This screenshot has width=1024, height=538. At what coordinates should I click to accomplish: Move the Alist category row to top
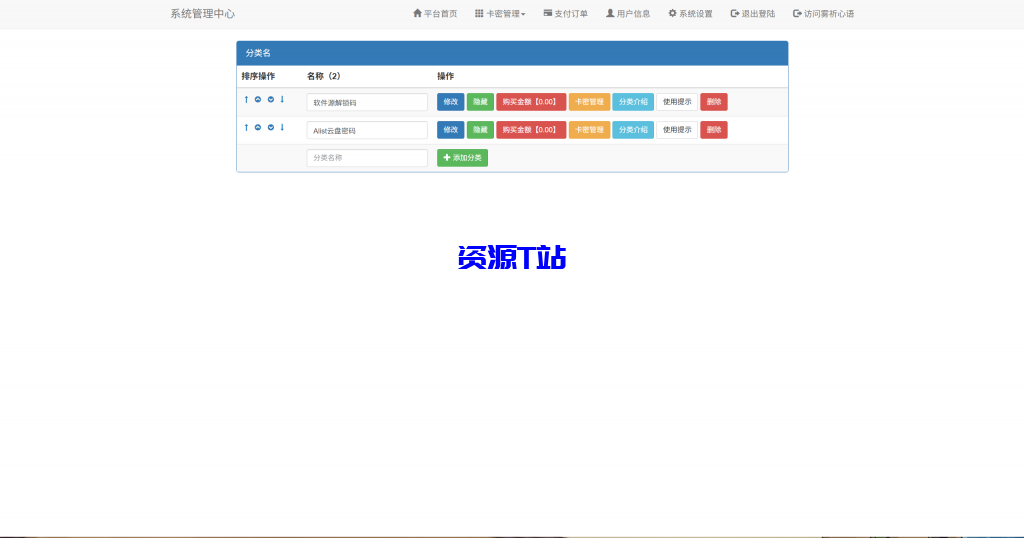(246, 127)
